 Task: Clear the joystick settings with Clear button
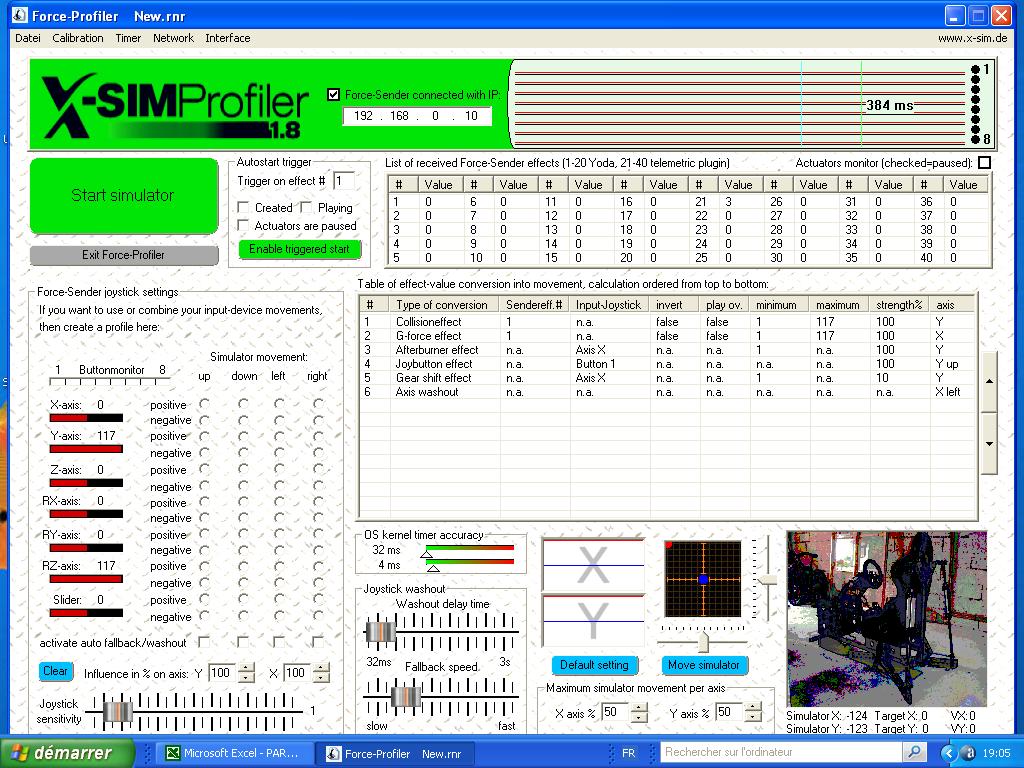click(55, 671)
